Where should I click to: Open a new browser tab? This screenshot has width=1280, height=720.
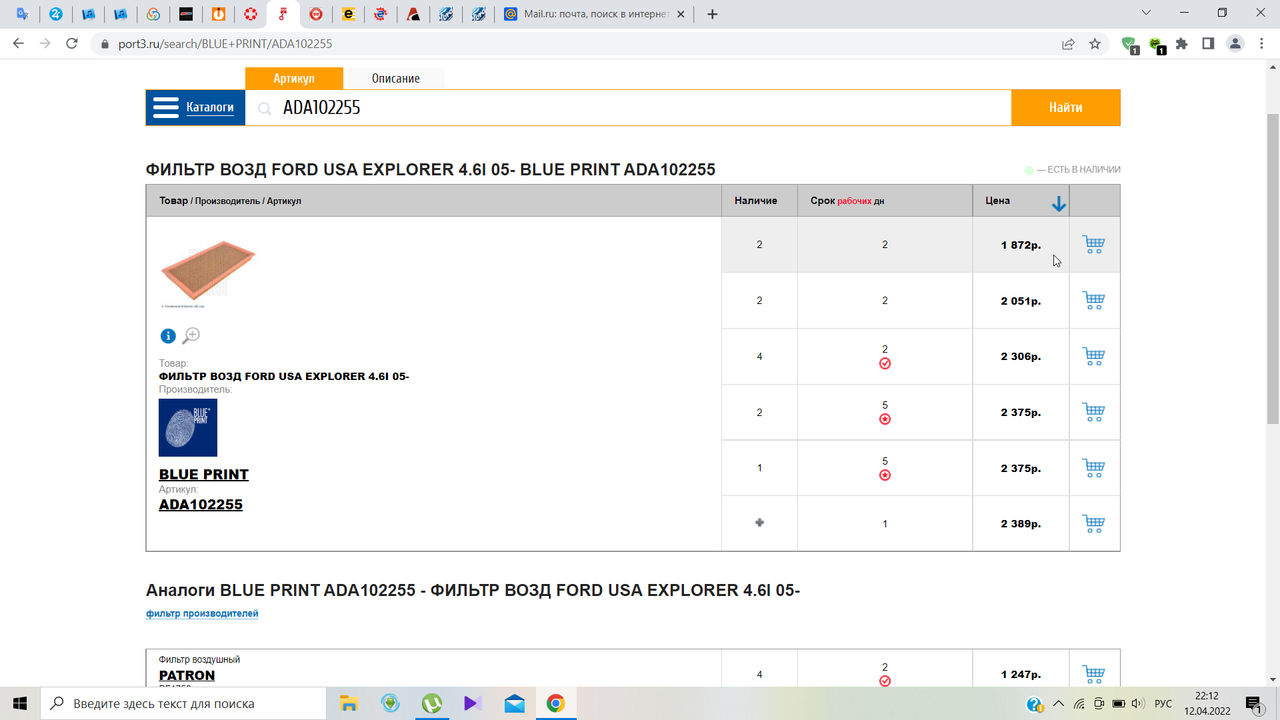pyautogui.click(x=712, y=14)
